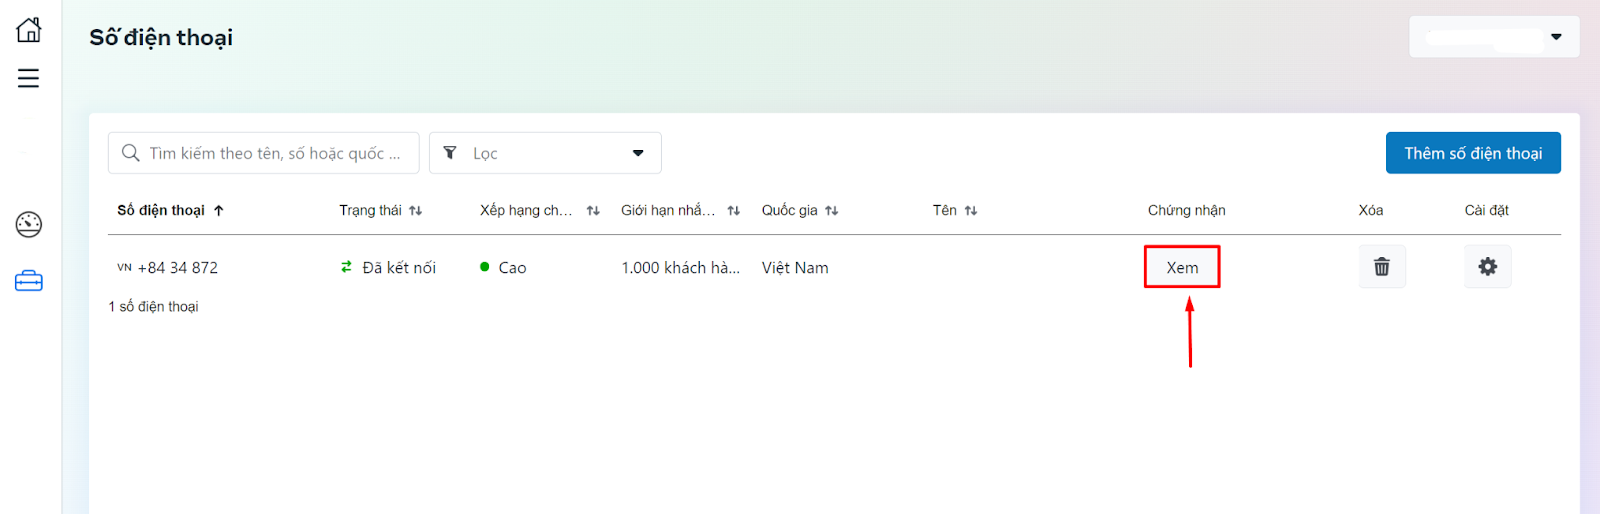Click the Chứng nhận column header
This screenshot has width=1600, height=514.
pyautogui.click(x=1187, y=210)
